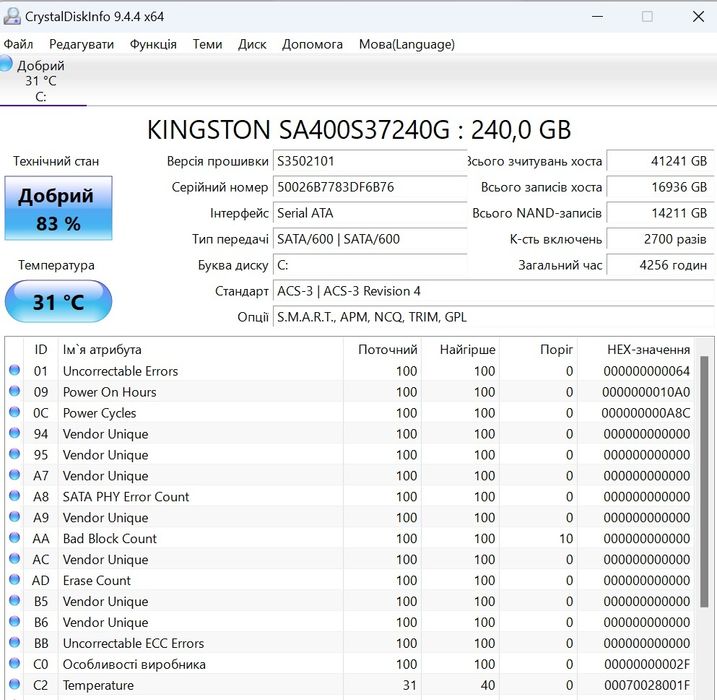The width and height of the screenshot is (717, 700).
Task: Click the KINGSTON SA400S37240G : 240,0 GB title
Action: point(359,130)
